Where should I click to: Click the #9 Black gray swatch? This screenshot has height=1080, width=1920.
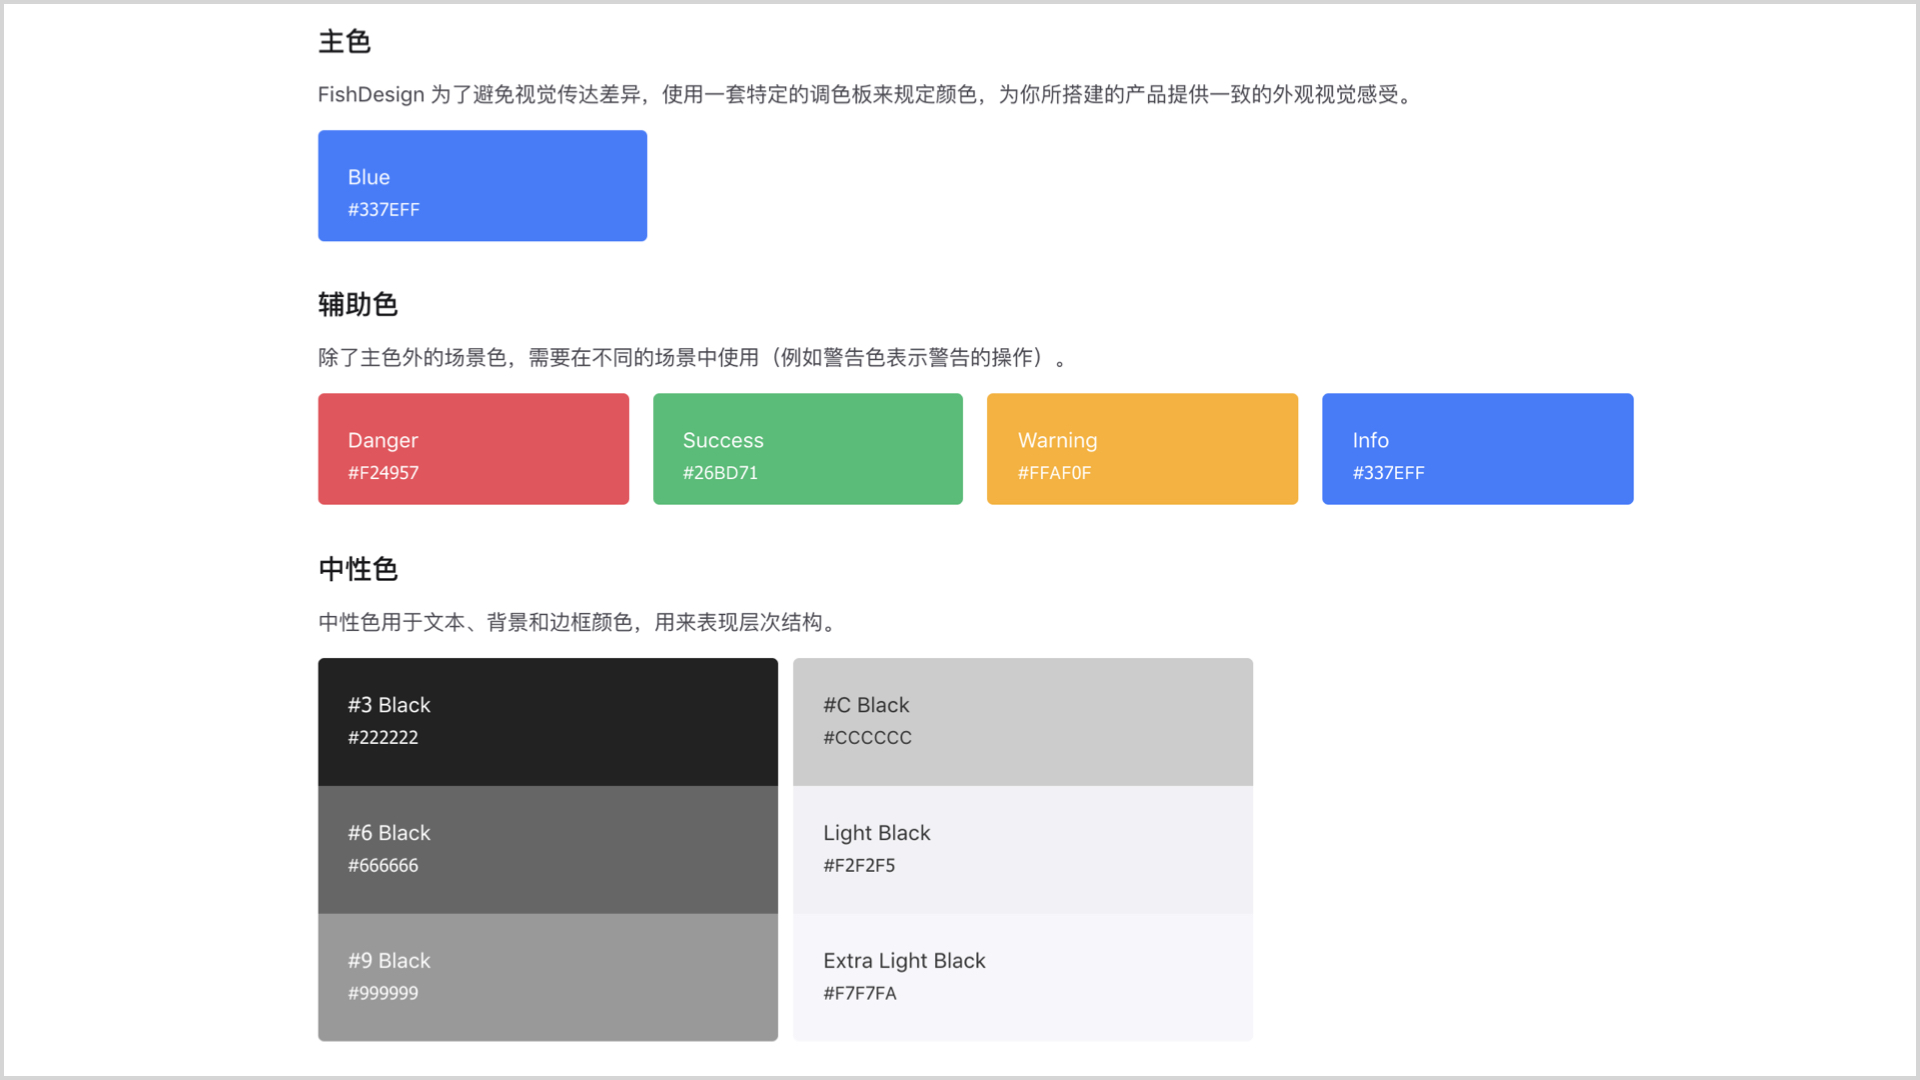click(x=547, y=976)
